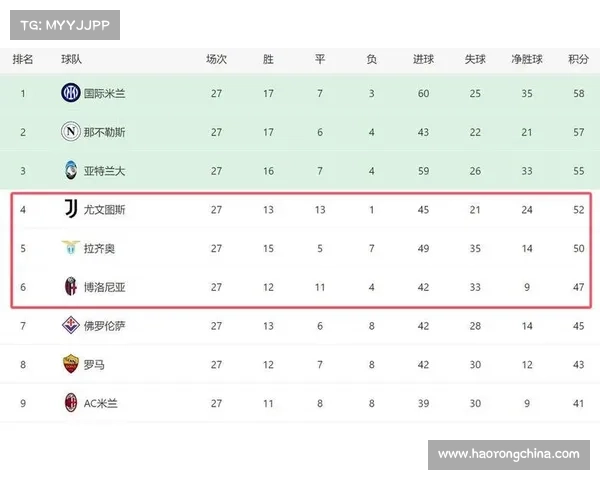Select the 罗马 row rank number 8
This screenshot has width=600, height=480.
(x=23, y=365)
